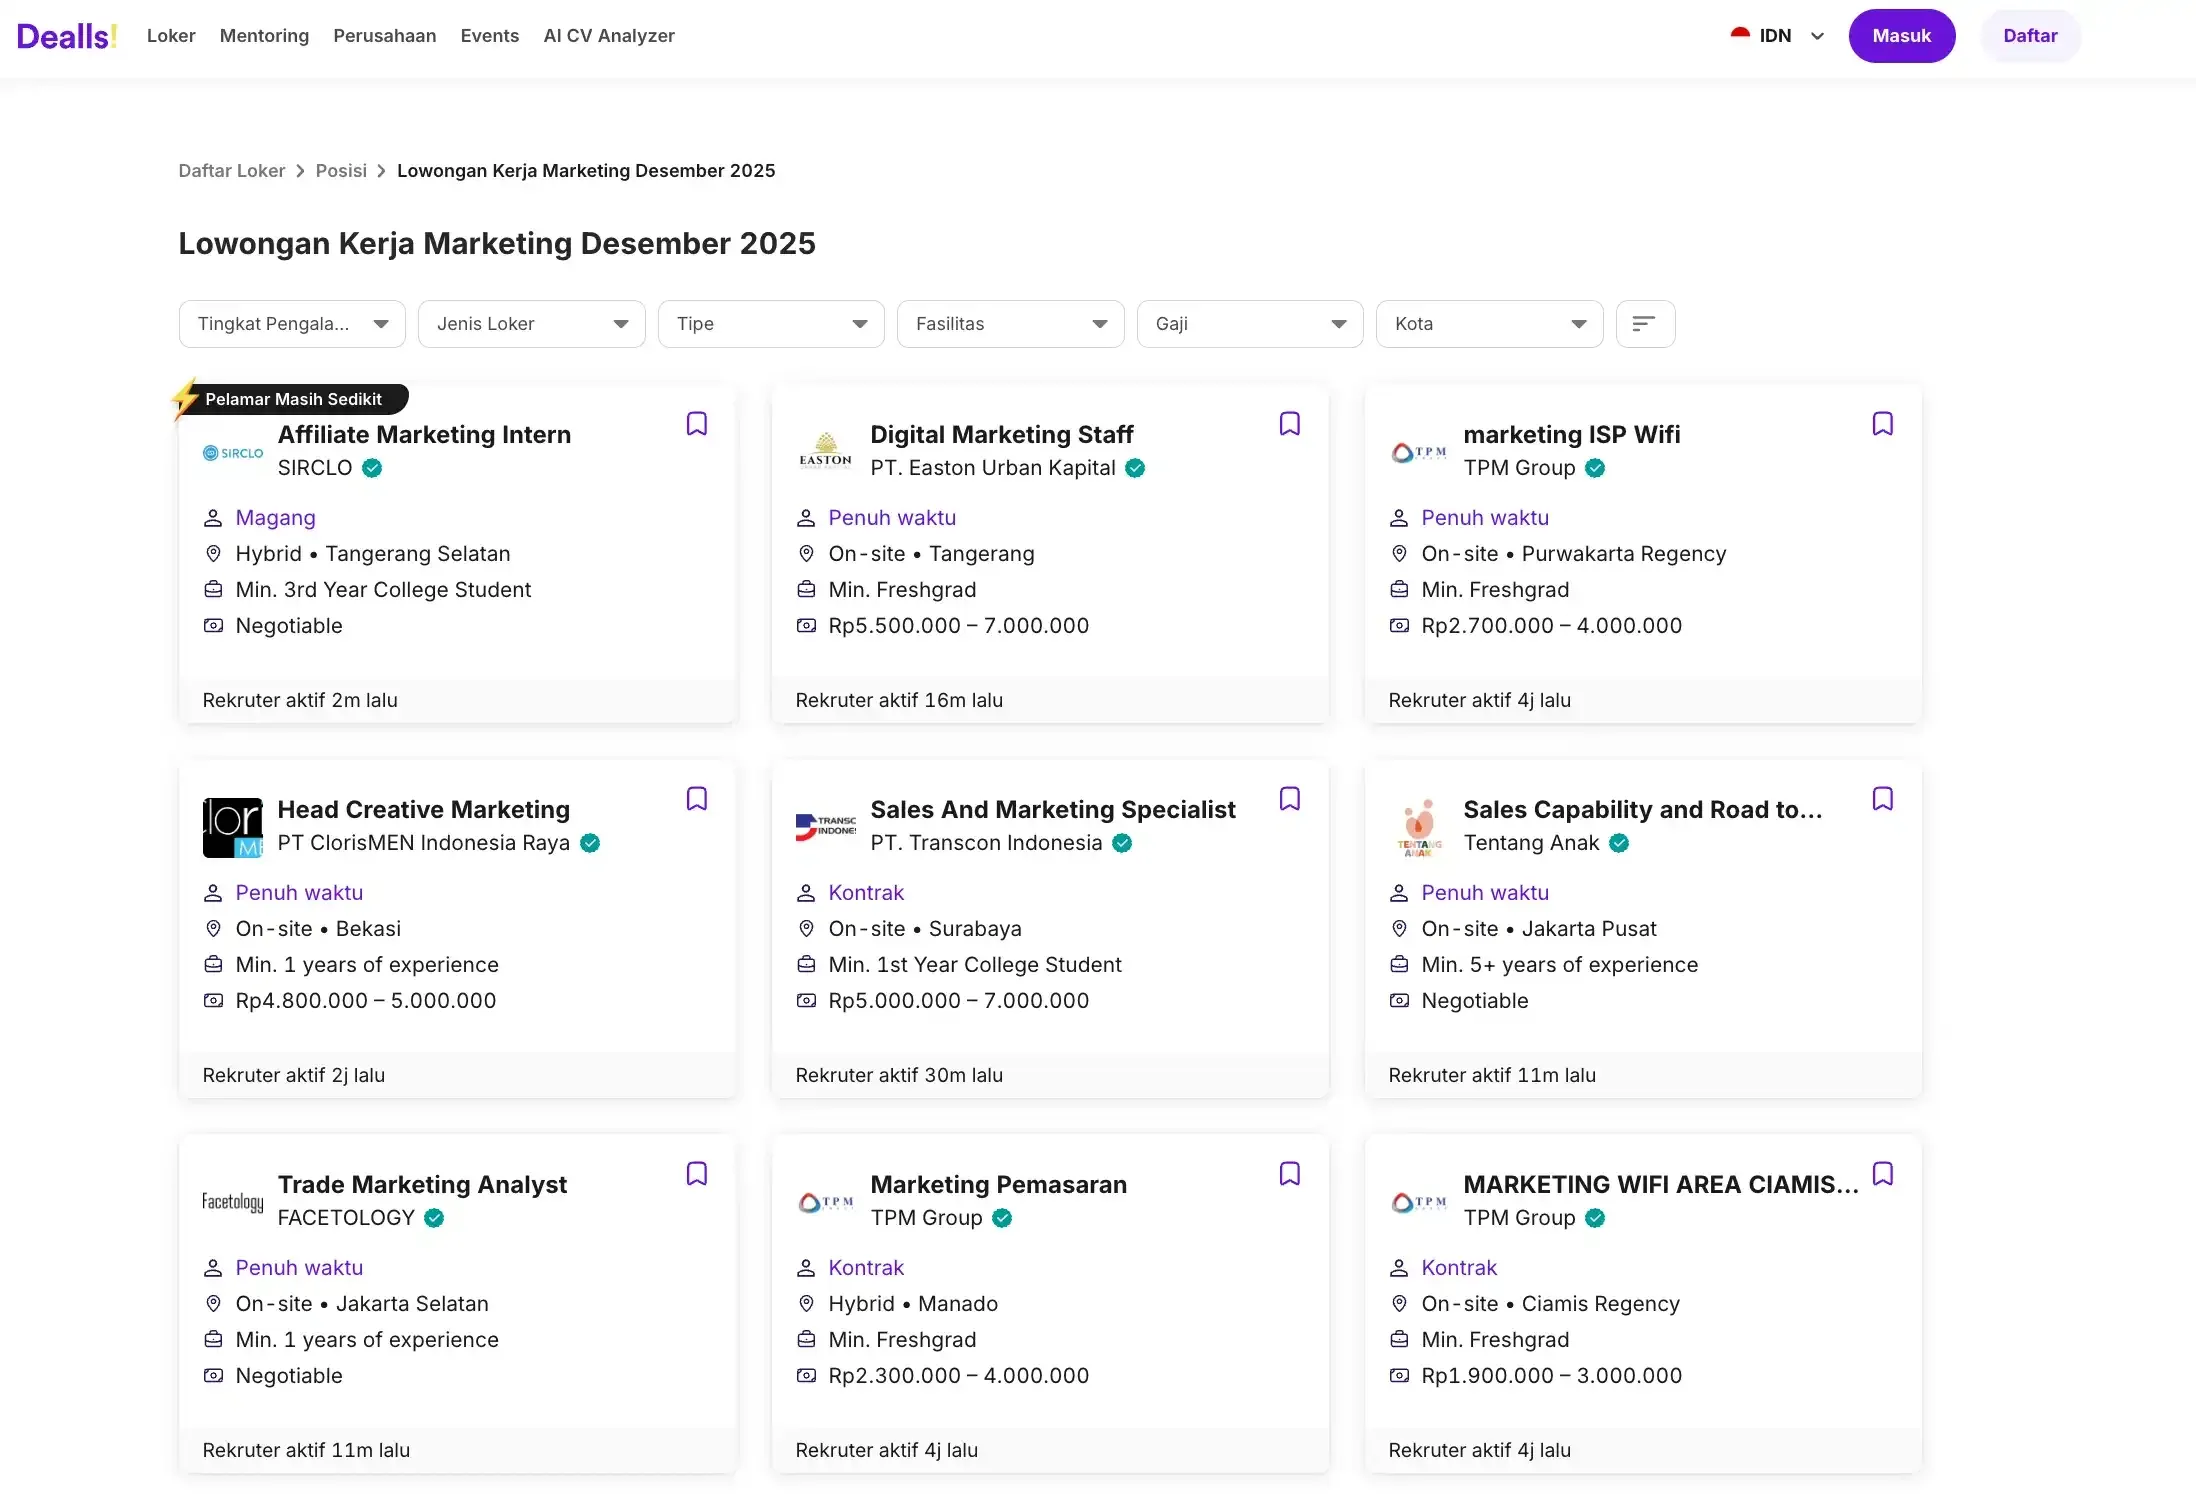Screen dimensions: 2196x1494
Task: Save the Digital Marketing Staff listing
Action: 1289,424
